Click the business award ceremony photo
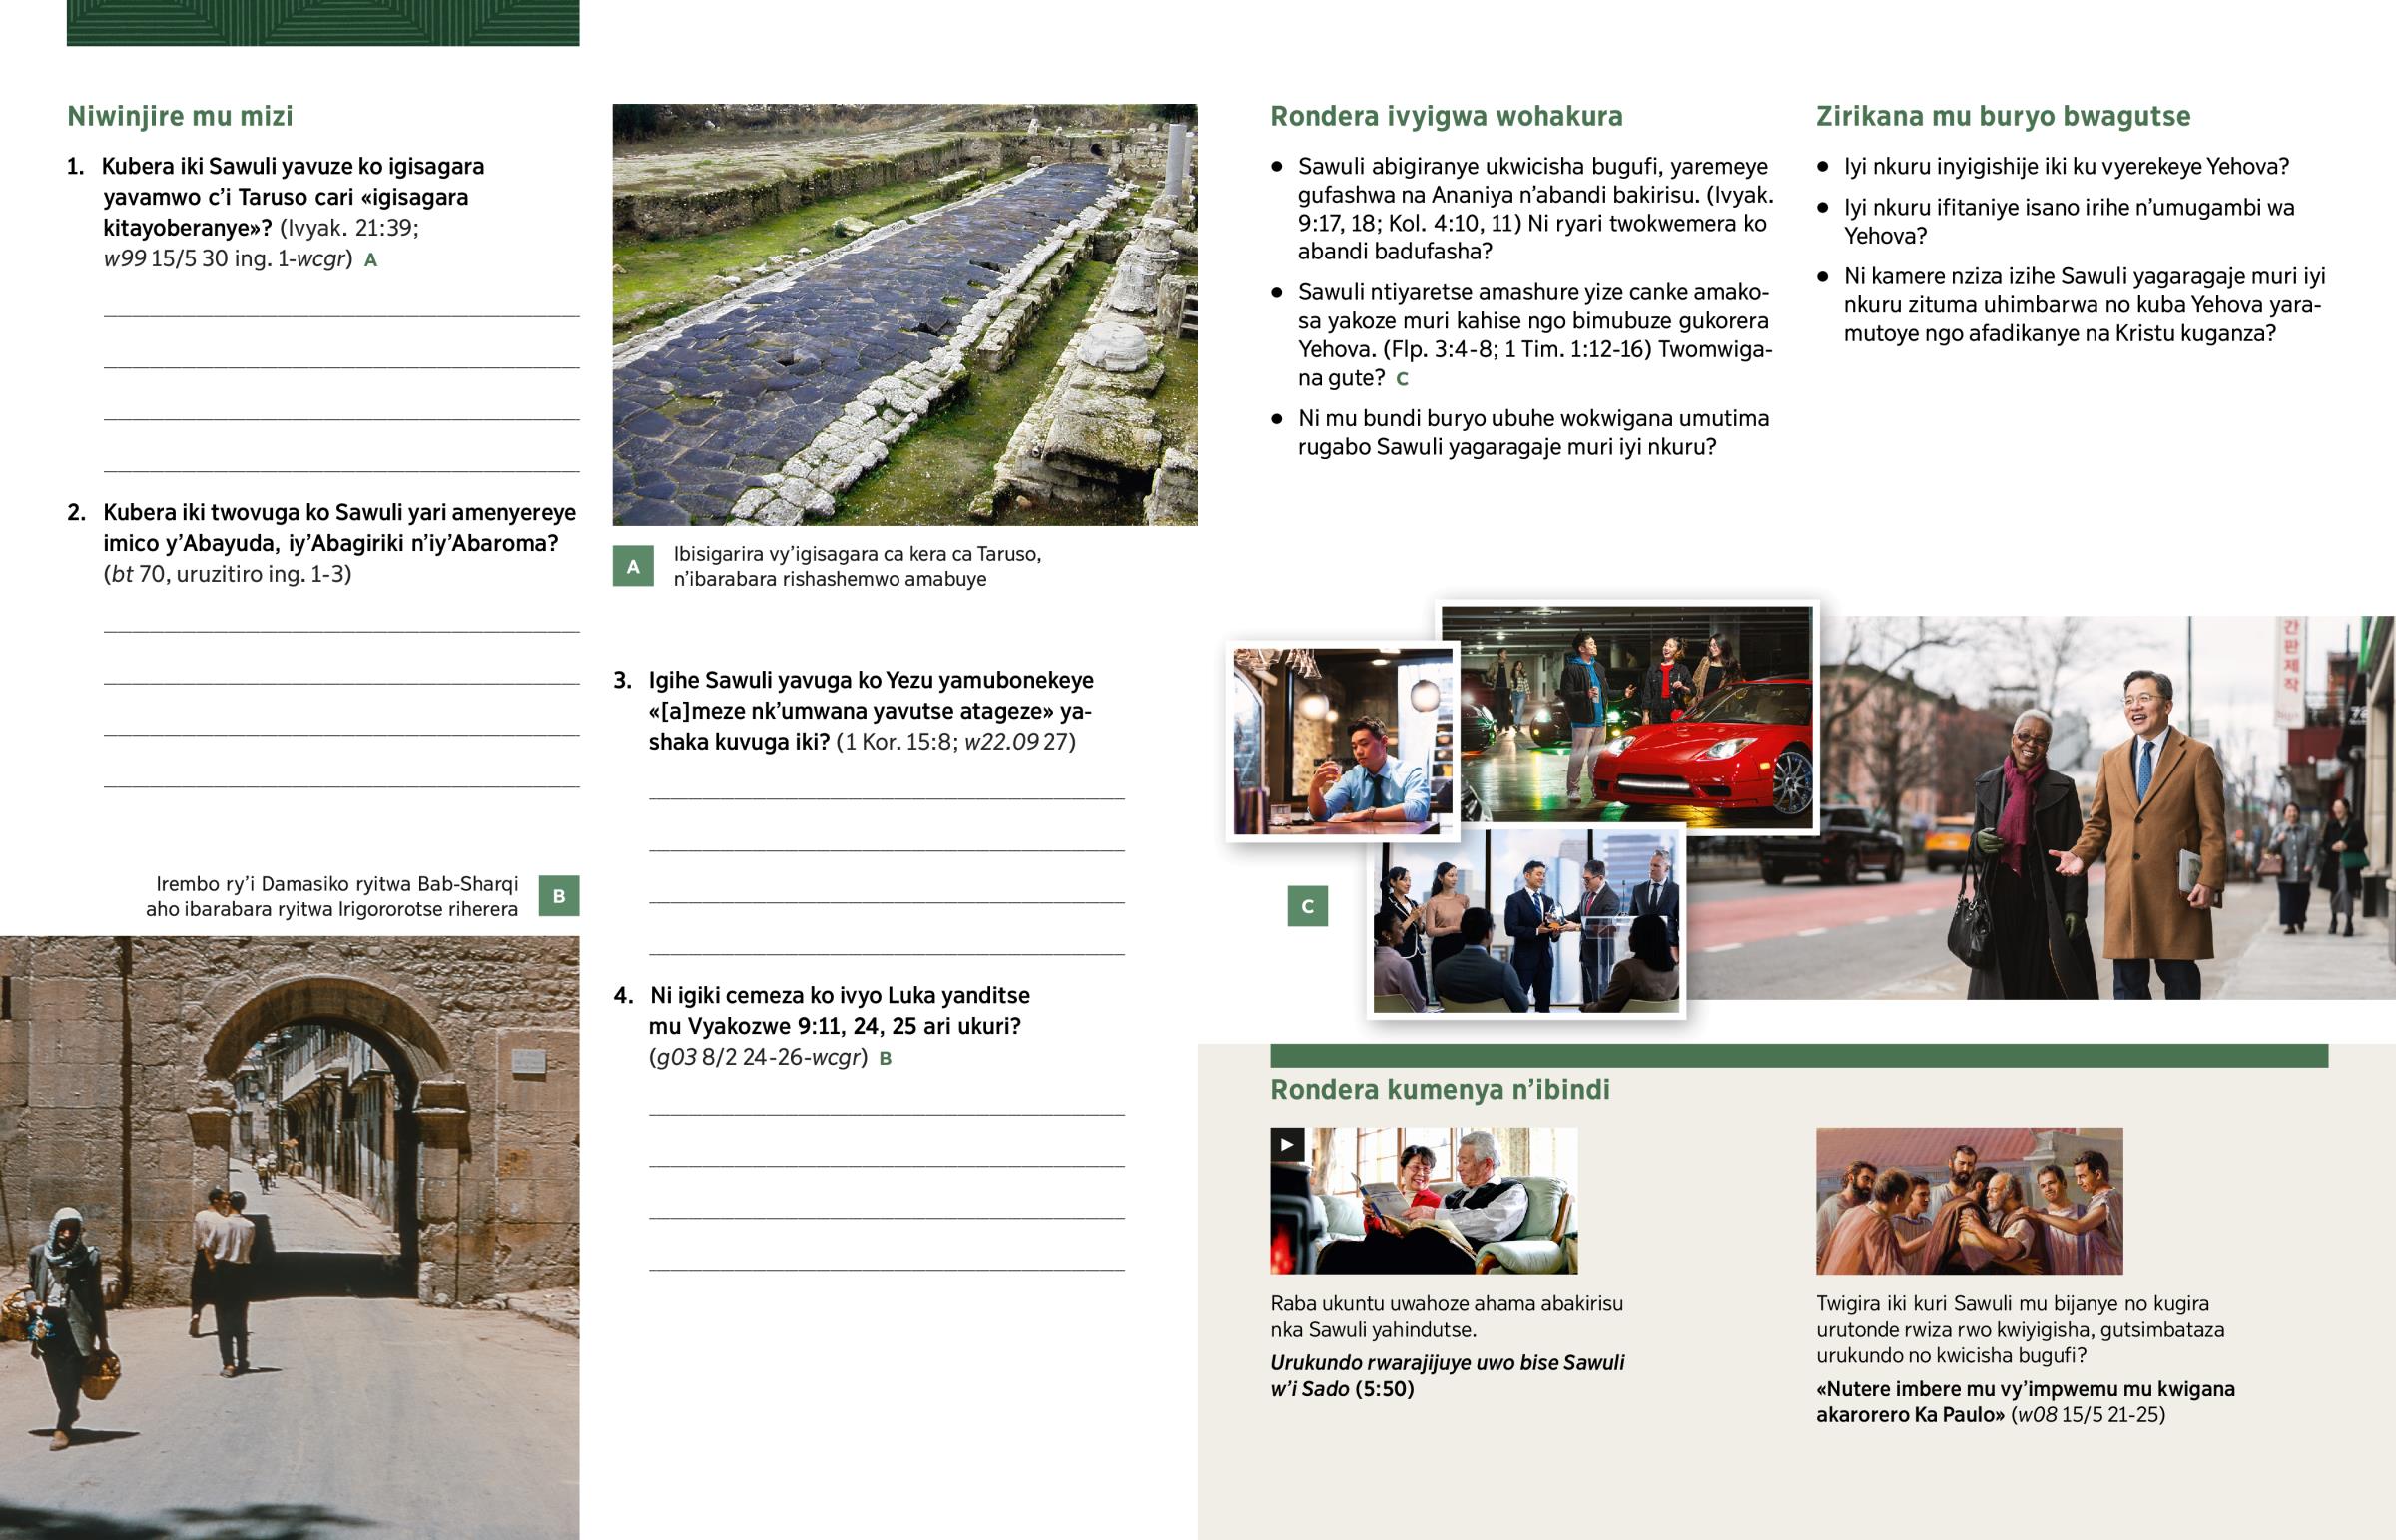 click(1525, 920)
